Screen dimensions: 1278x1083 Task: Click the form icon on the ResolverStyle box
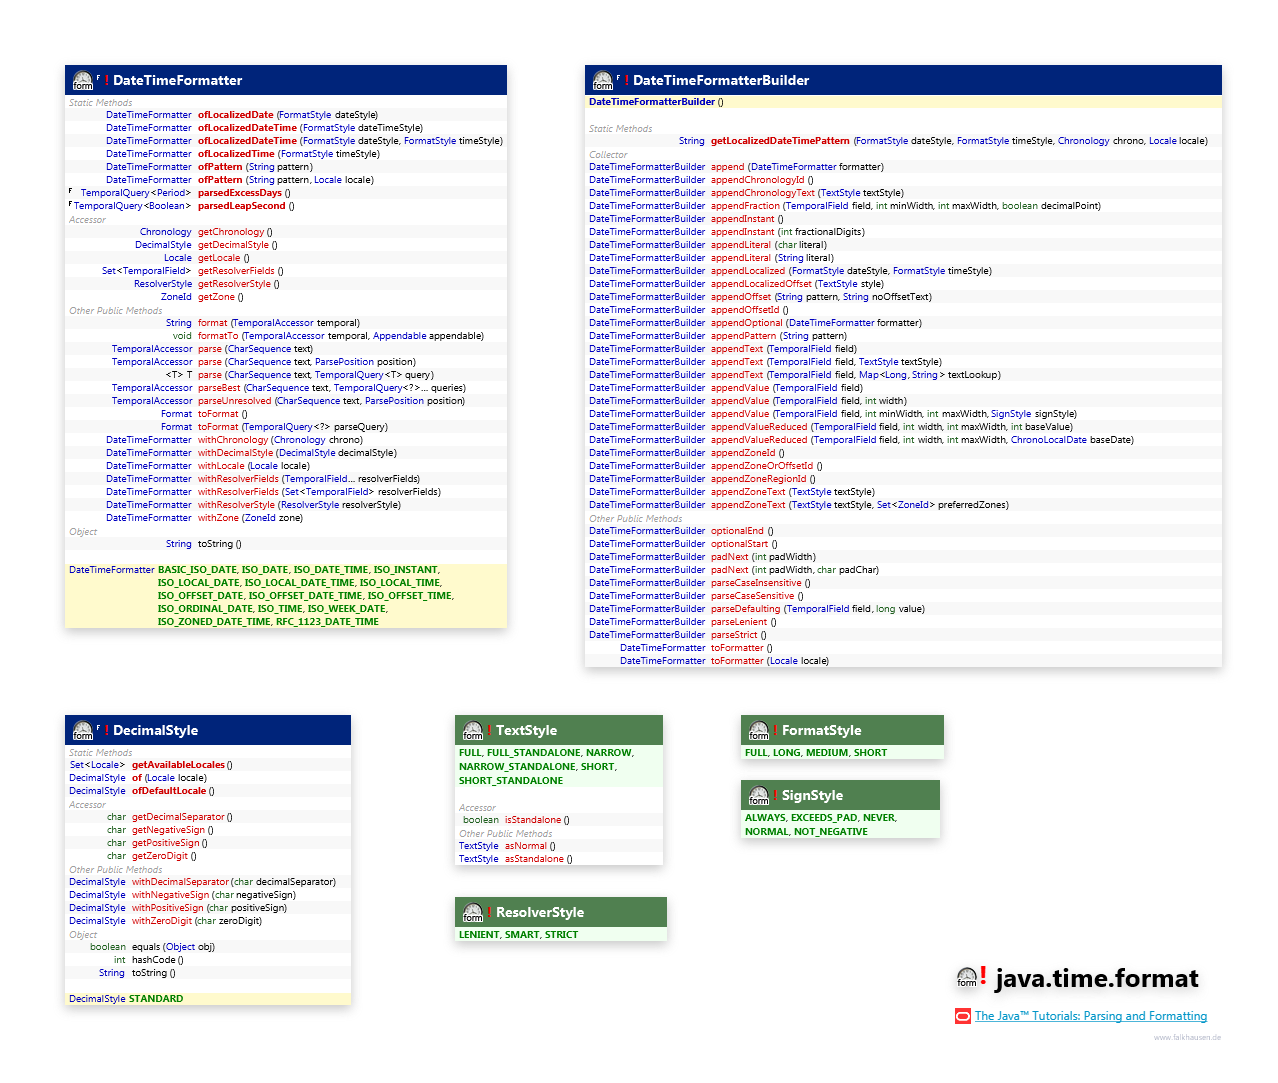[x=473, y=912]
